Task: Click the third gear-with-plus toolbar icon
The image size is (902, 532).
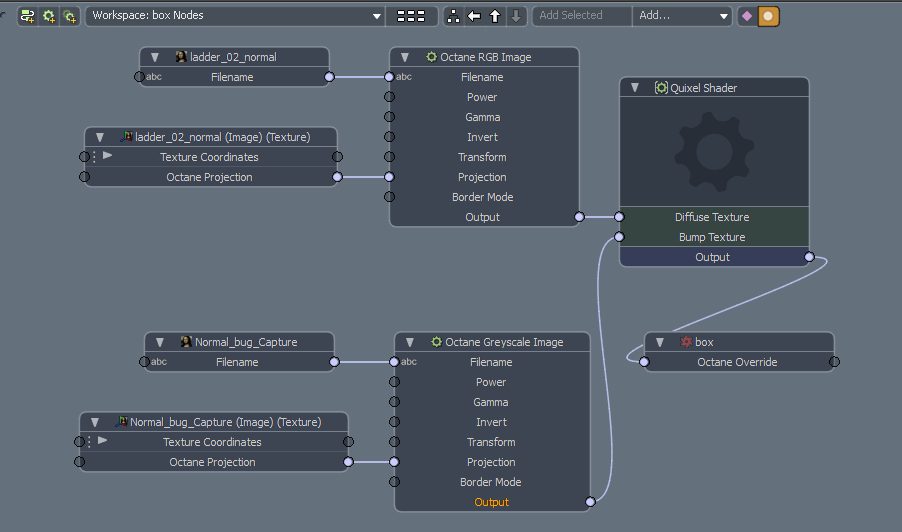Action: point(70,16)
